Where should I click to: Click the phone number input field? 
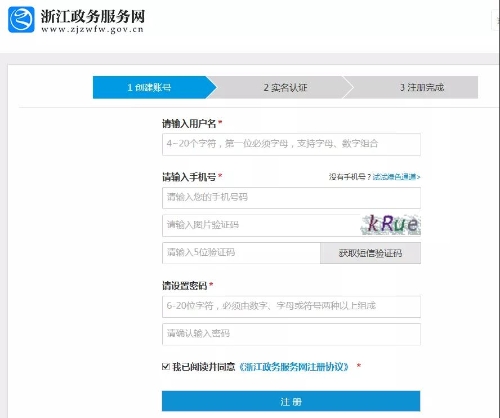click(x=291, y=198)
